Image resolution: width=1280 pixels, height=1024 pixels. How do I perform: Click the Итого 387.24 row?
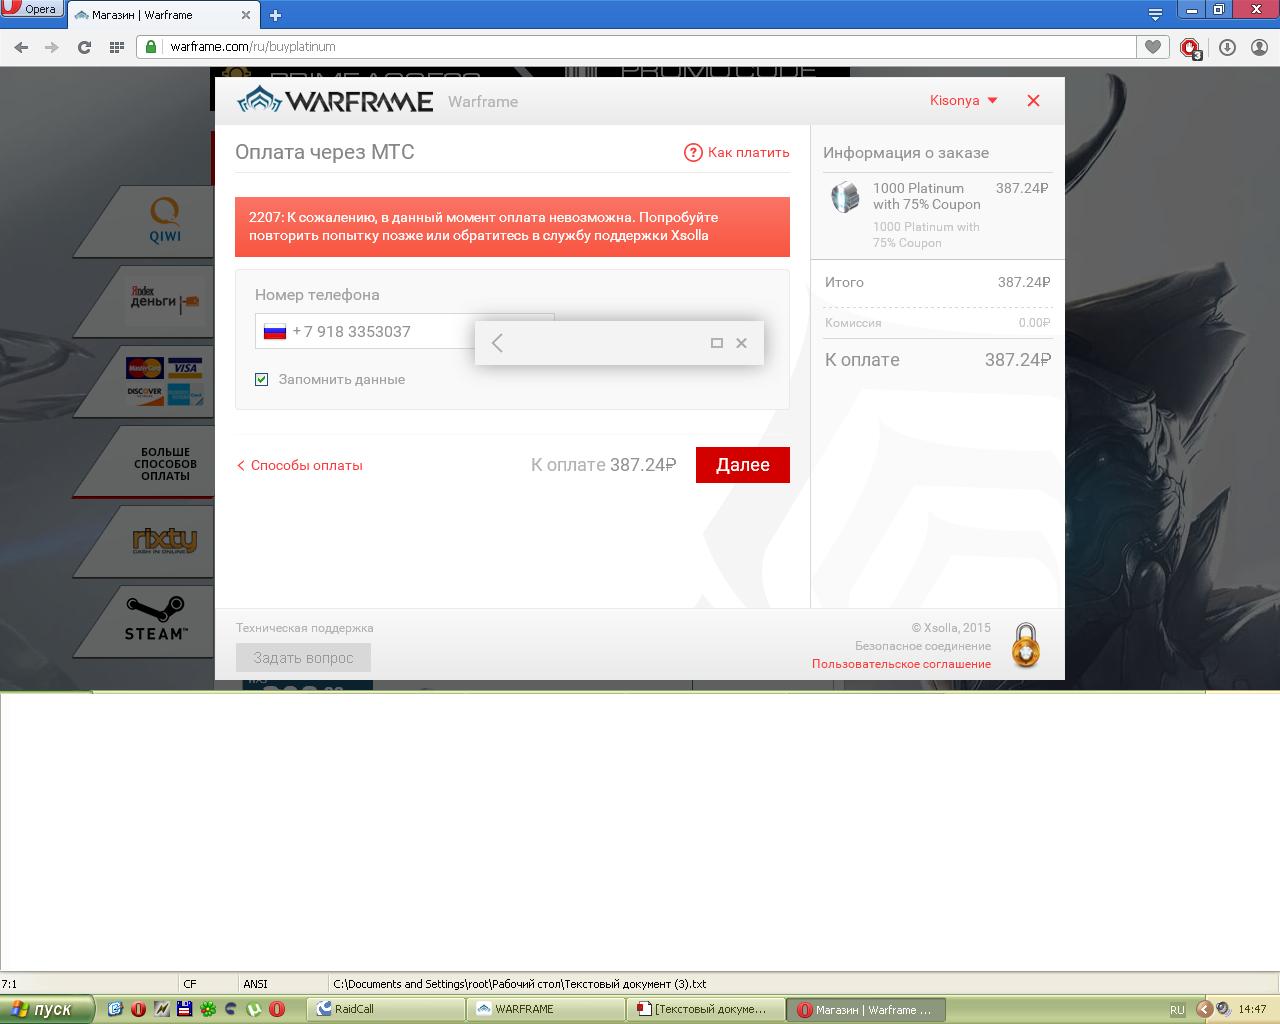(937, 282)
